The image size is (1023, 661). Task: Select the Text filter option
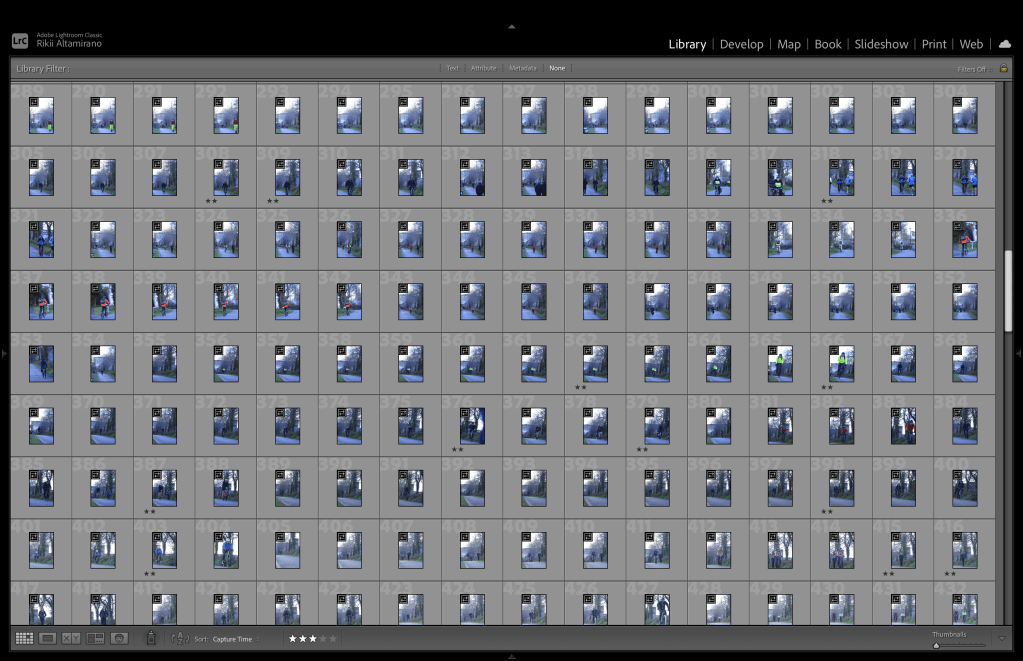click(452, 68)
